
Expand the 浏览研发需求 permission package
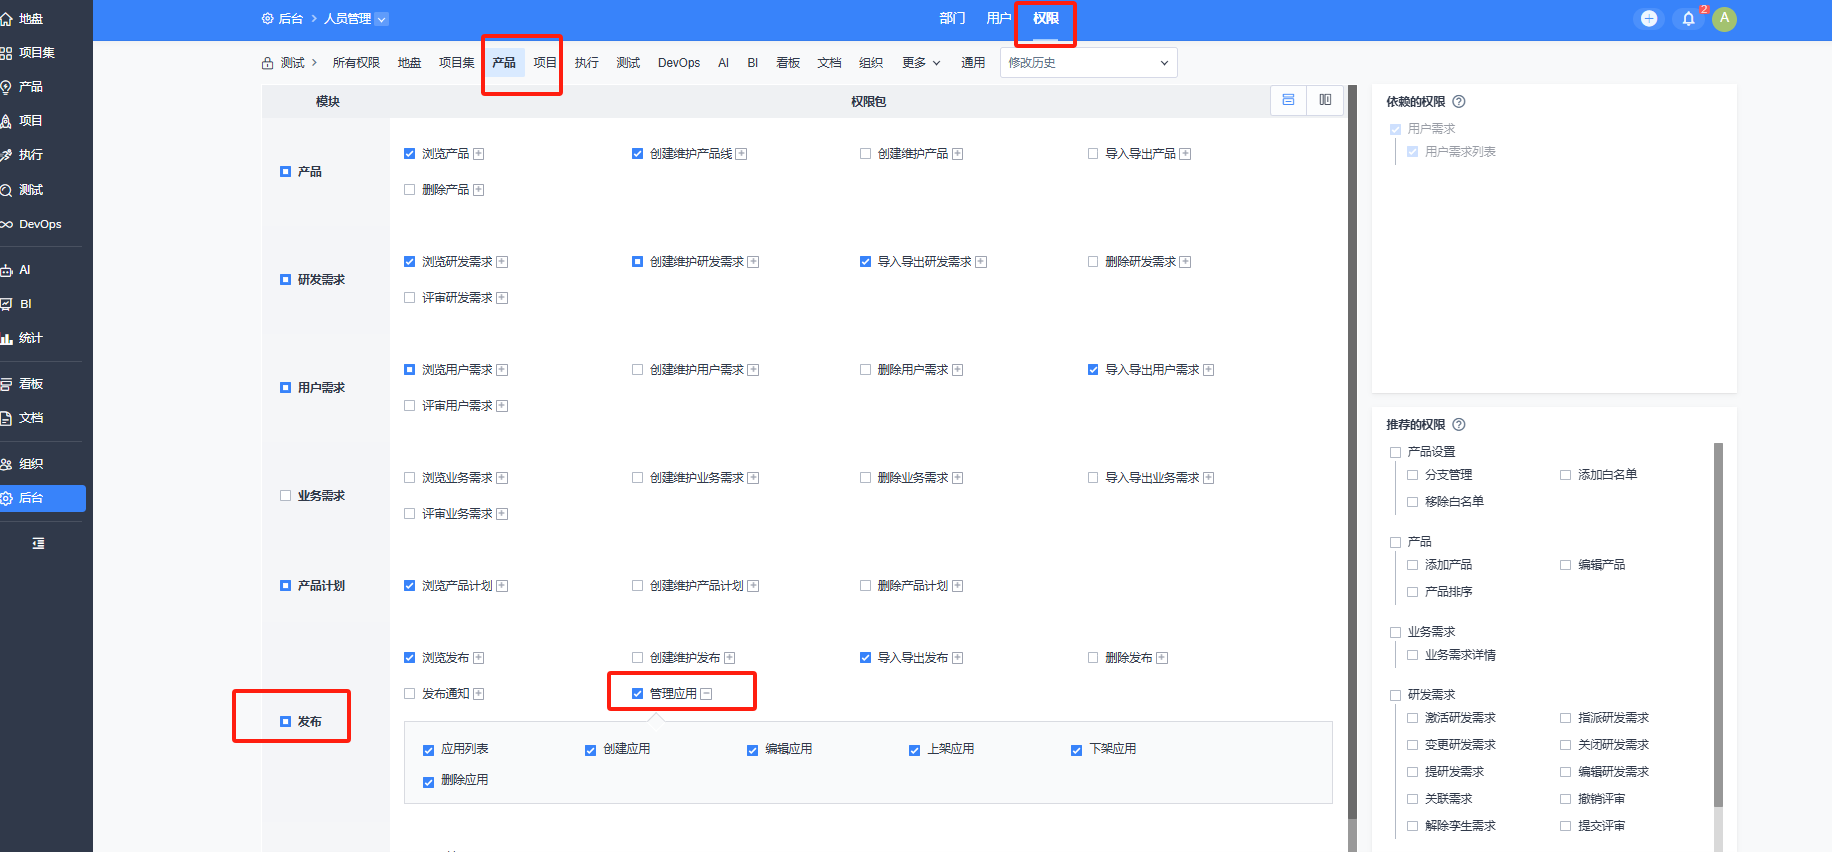tap(502, 262)
